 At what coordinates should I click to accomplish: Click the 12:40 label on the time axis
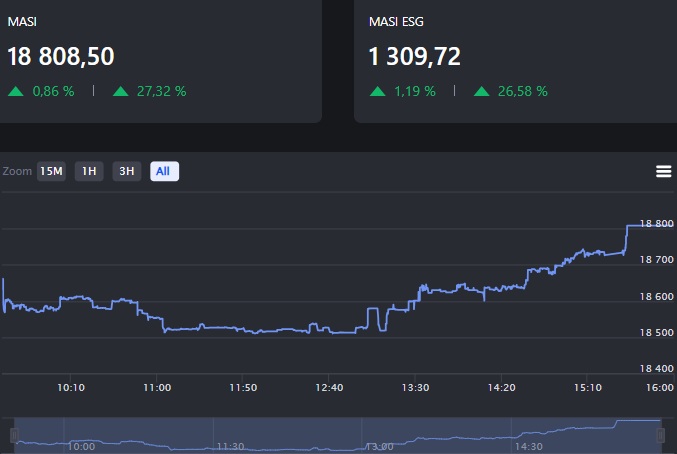tap(329, 387)
